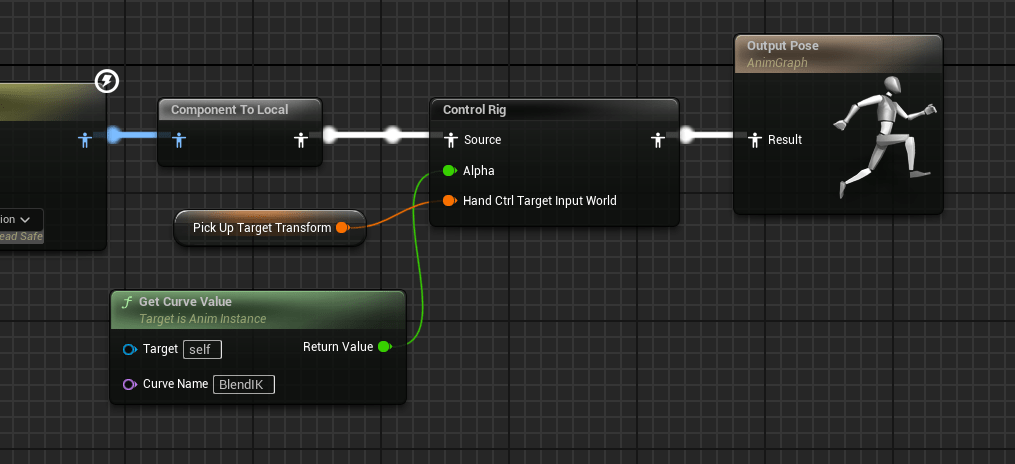Click the green Alpha pin on Control Rig

pyautogui.click(x=449, y=171)
